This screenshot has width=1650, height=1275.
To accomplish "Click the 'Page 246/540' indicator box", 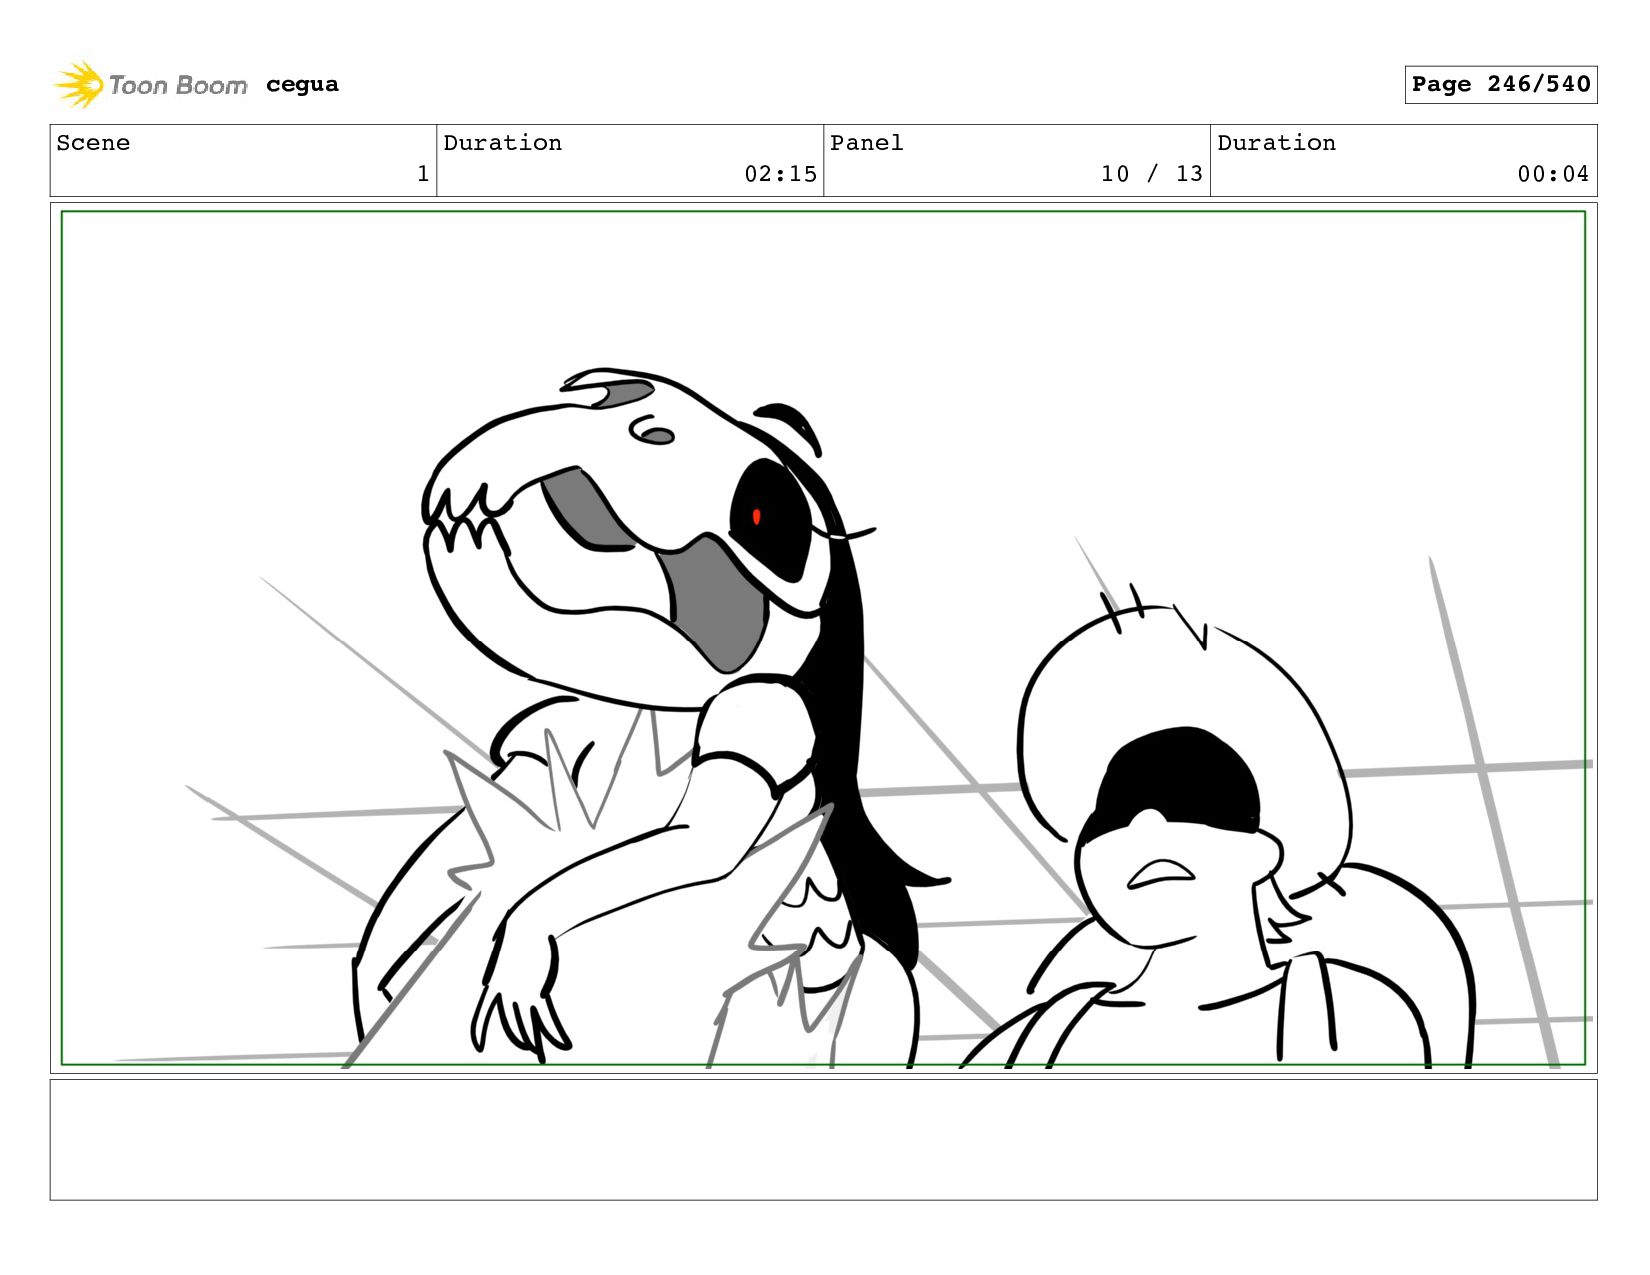I will pos(1501,85).
